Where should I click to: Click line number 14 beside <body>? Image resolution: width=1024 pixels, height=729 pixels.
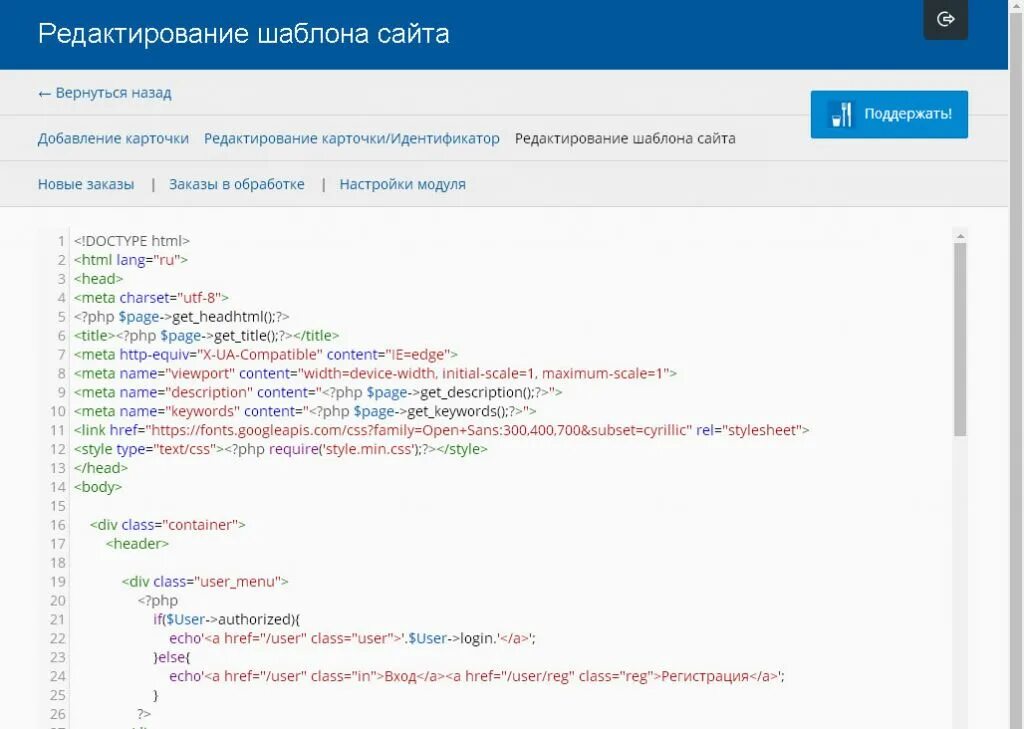[57, 486]
